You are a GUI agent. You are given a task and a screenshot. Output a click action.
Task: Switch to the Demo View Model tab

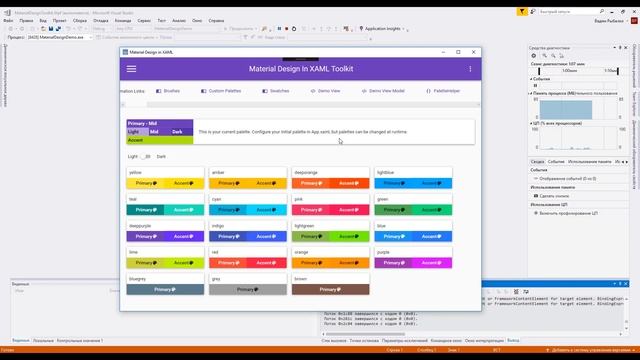coord(383,91)
